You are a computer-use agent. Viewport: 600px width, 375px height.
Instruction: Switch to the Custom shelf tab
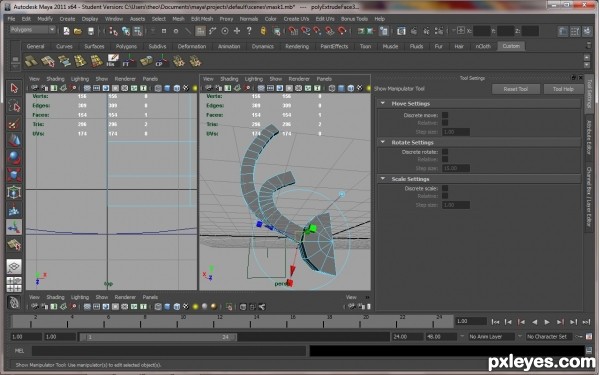tap(511, 46)
